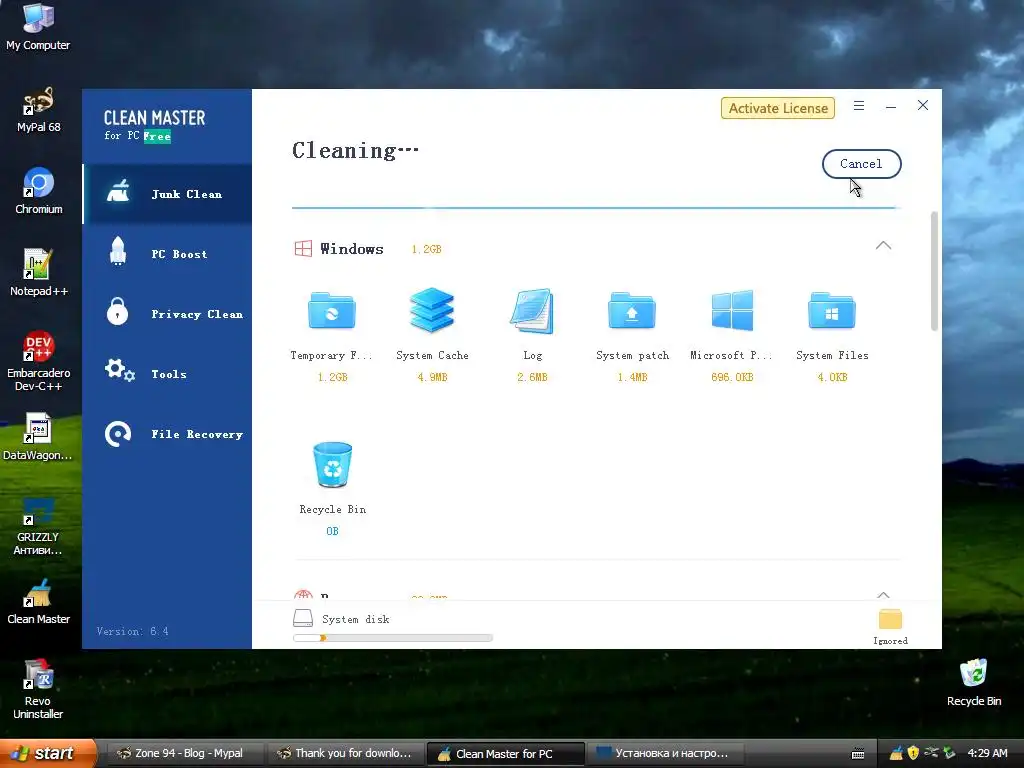The image size is (1024, 768).
Task: Select Notepad++ desktop icon
Action: pos(39,273)
